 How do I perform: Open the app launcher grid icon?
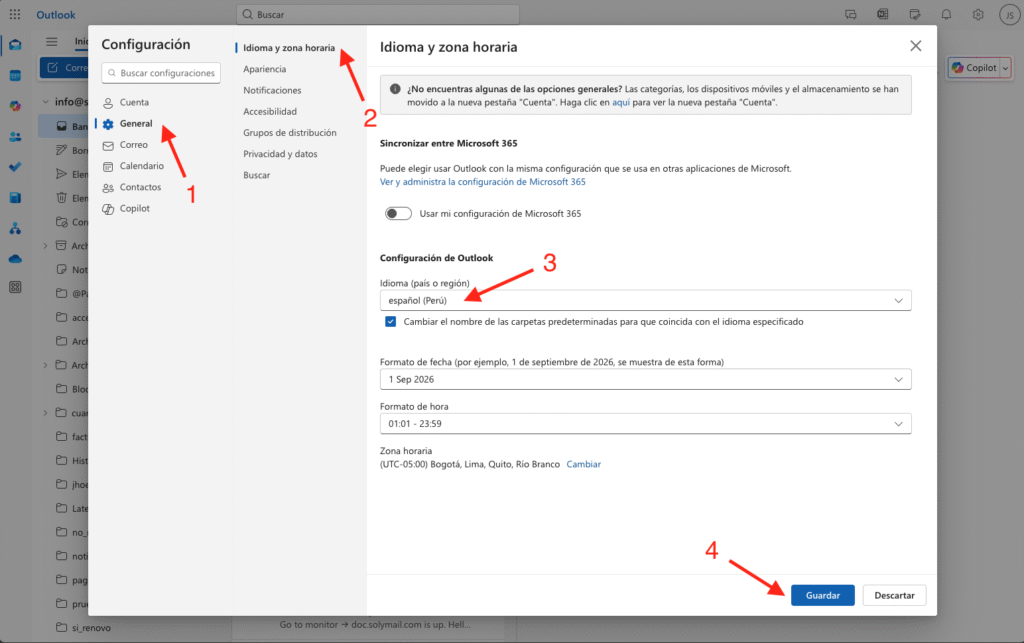coord(15,14)
